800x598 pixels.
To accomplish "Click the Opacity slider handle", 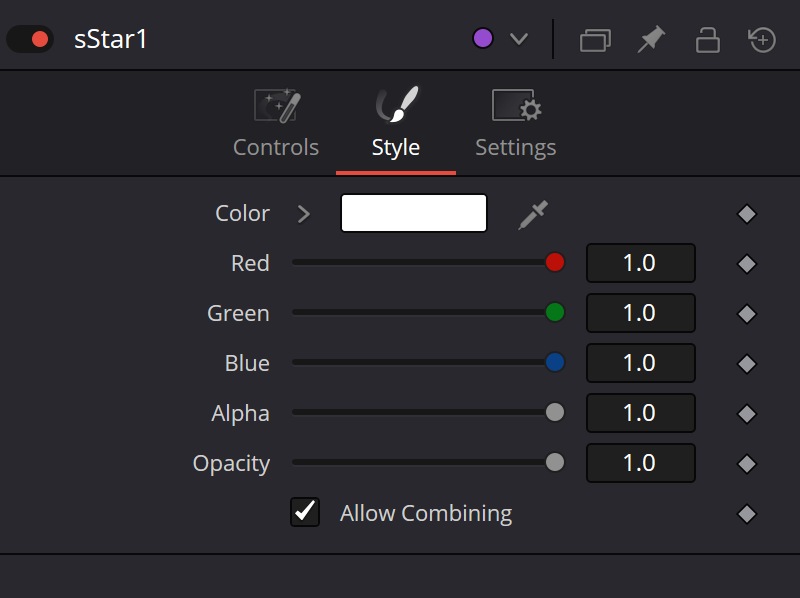I will pyautogui.click(x=555, y=462).
